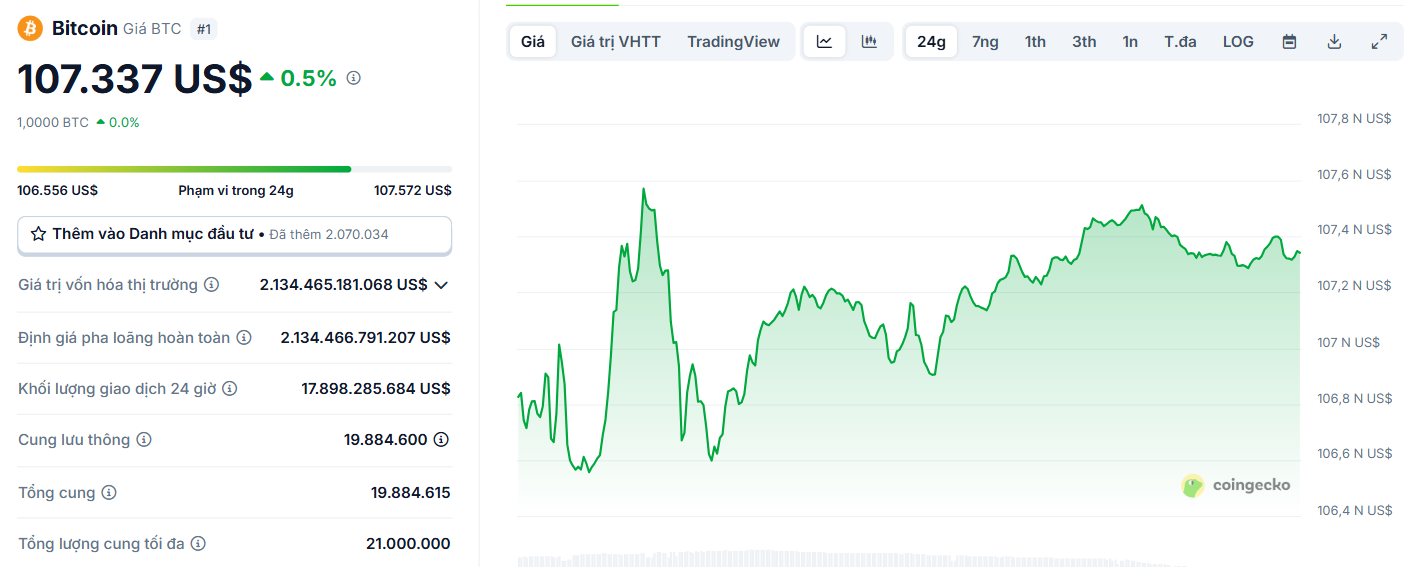Screen dimensions: 1419x567
Task: Select 1th time range
Action: (x=1035, y=42)
